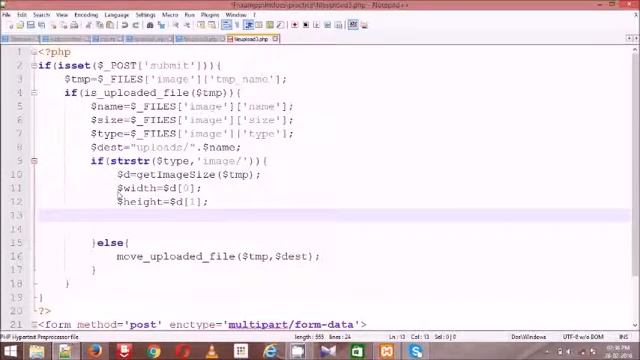Click the Cut toolbar icon
The image size is (640, 360).
88,25
